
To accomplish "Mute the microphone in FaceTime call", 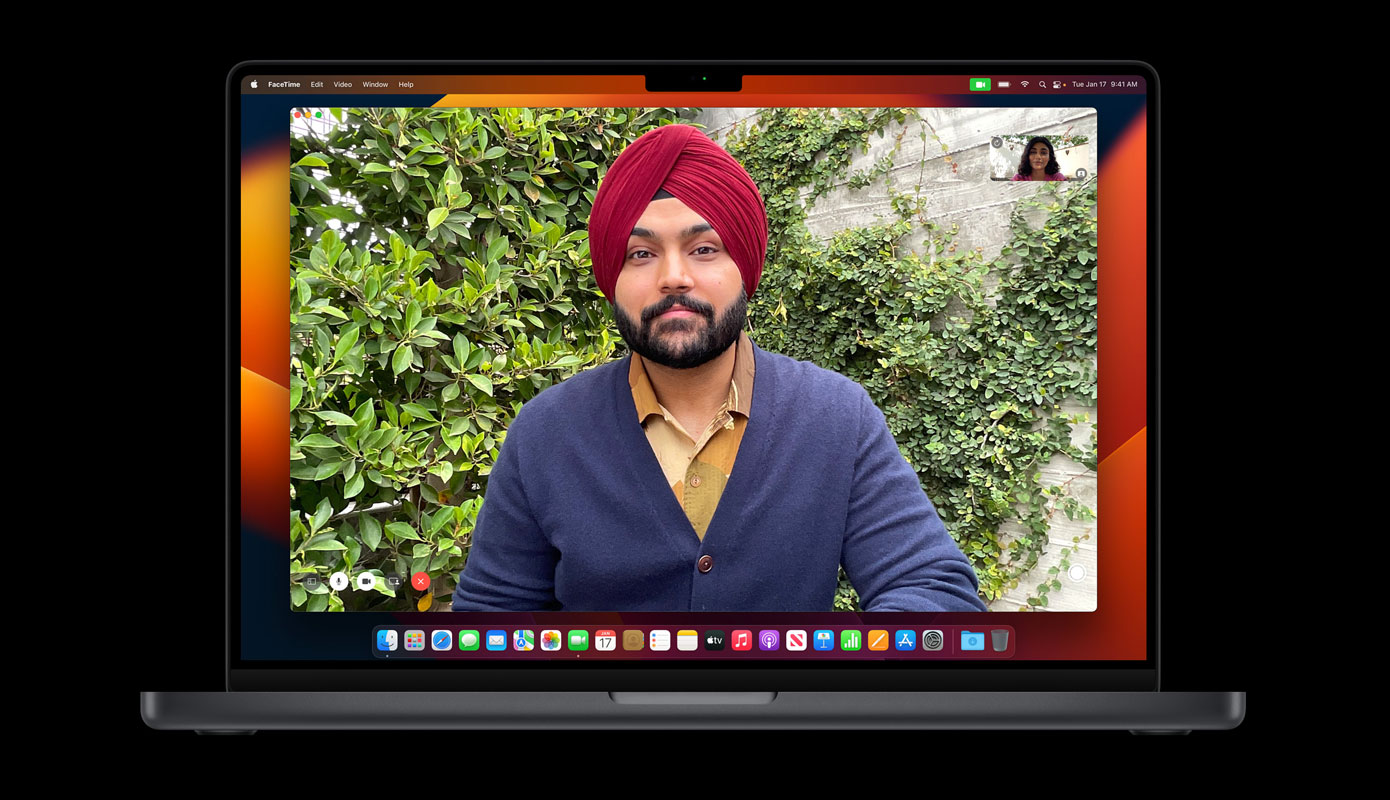I will 339,581.
